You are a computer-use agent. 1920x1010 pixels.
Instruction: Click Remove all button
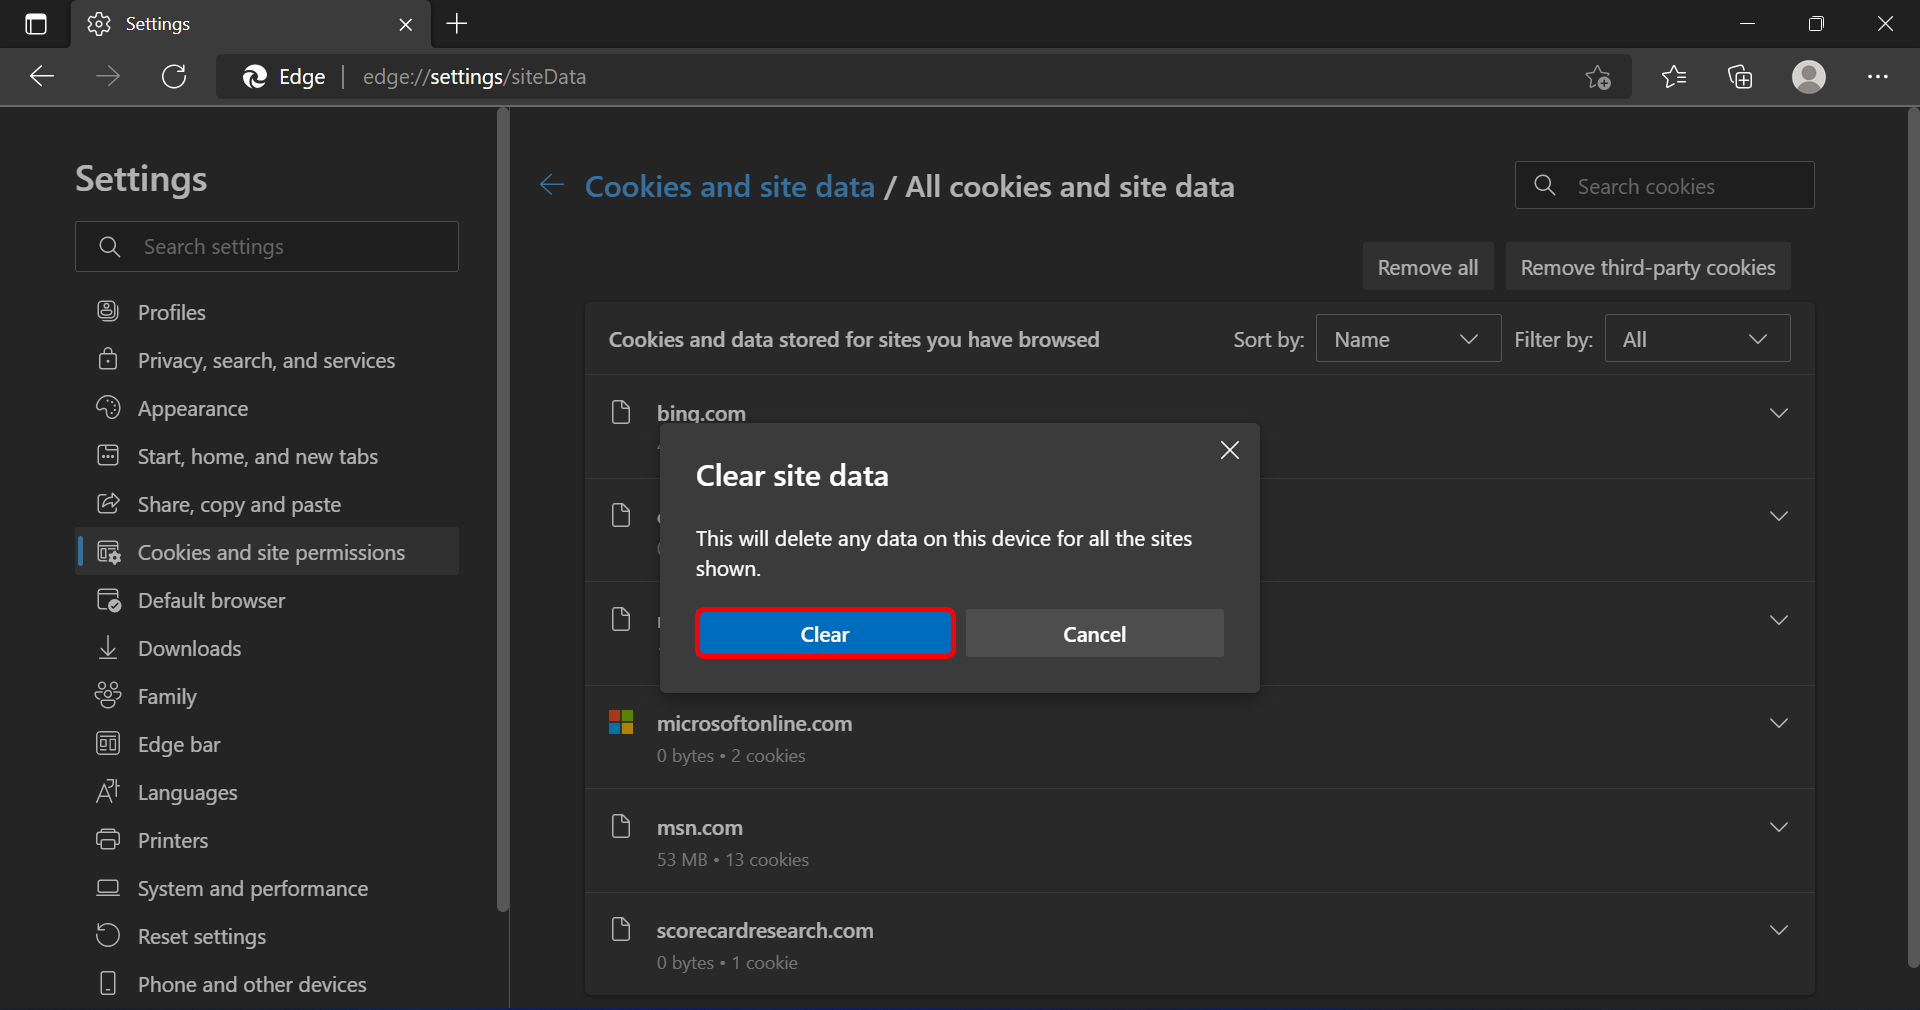pyautogui.click(x=1428, y=267)
